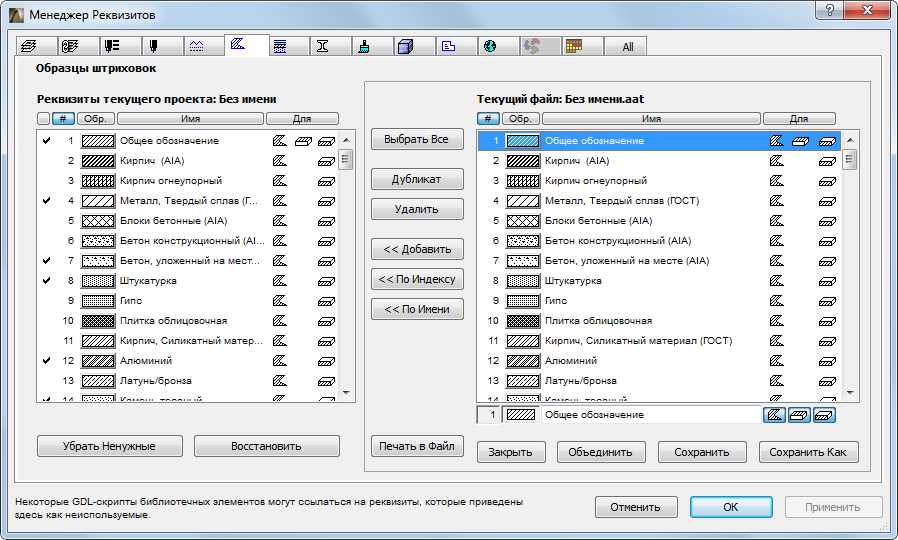This screenshot has height=540, width=898.
Task: Click Закрыть for the current file
Action: [511, 452]
